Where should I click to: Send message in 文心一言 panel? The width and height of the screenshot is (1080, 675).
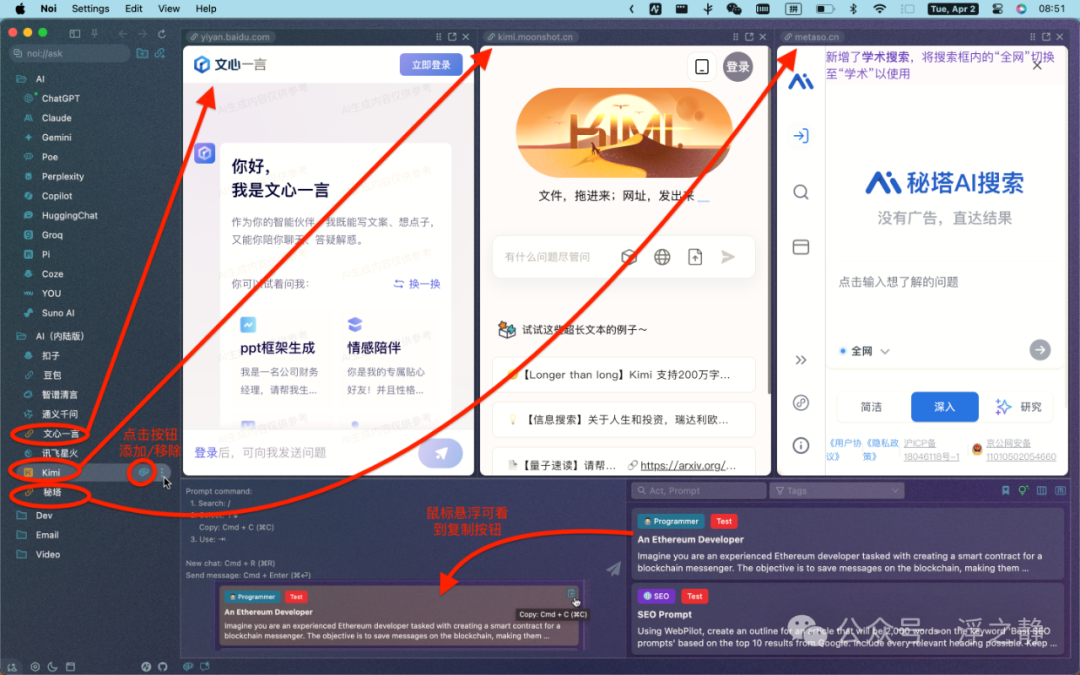pos(440,453)
